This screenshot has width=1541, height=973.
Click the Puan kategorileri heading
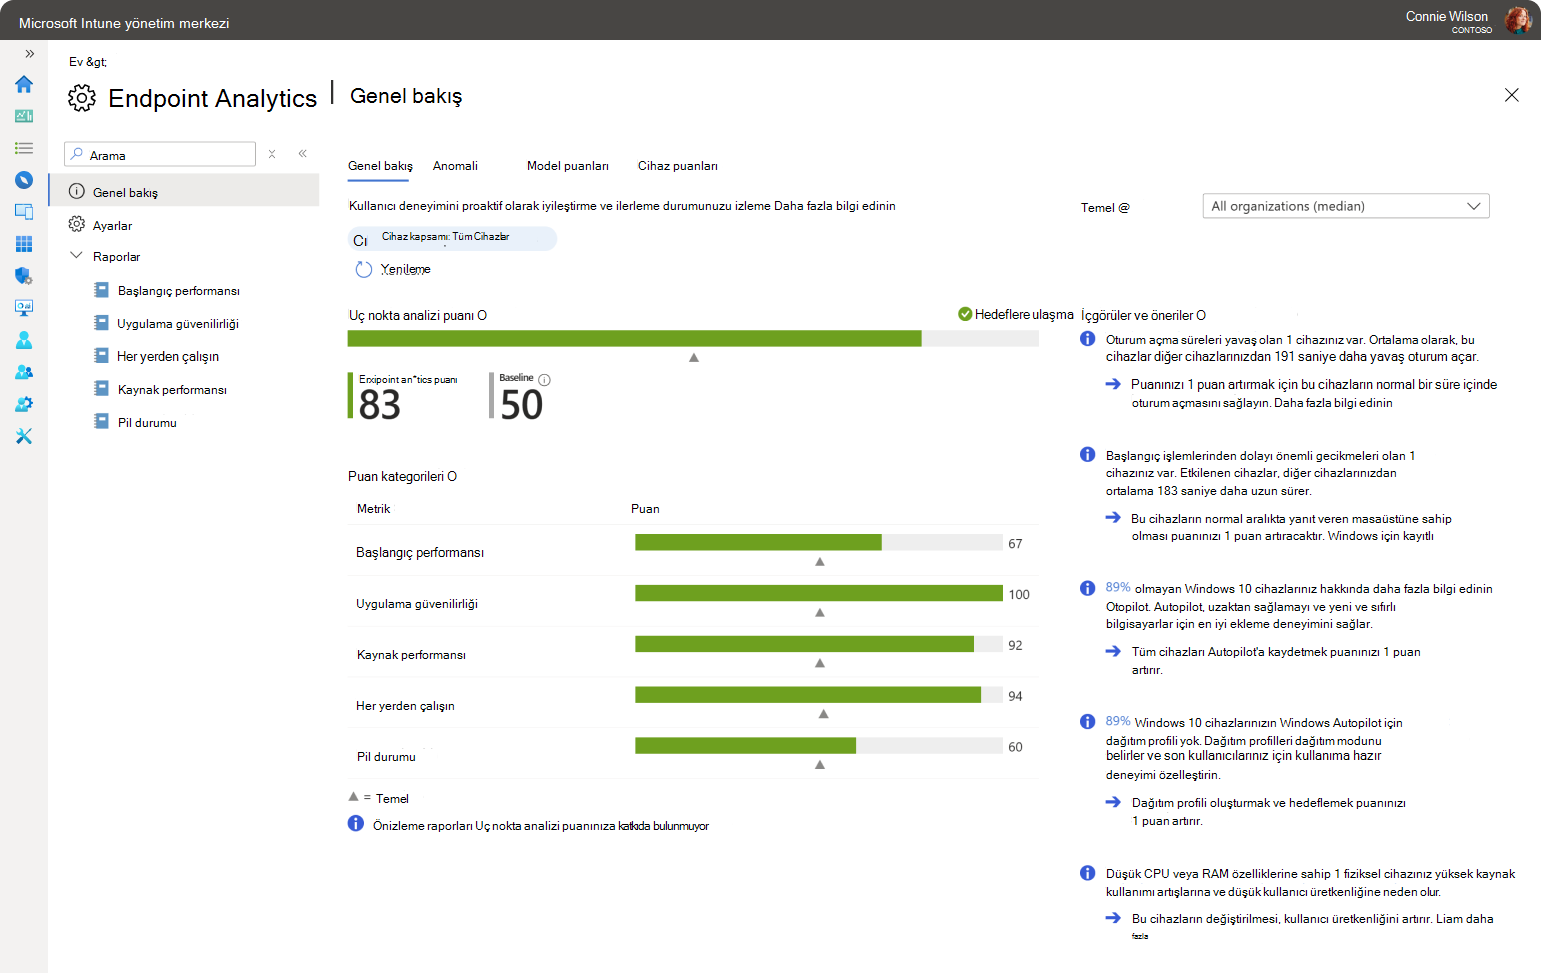[402, 476]
